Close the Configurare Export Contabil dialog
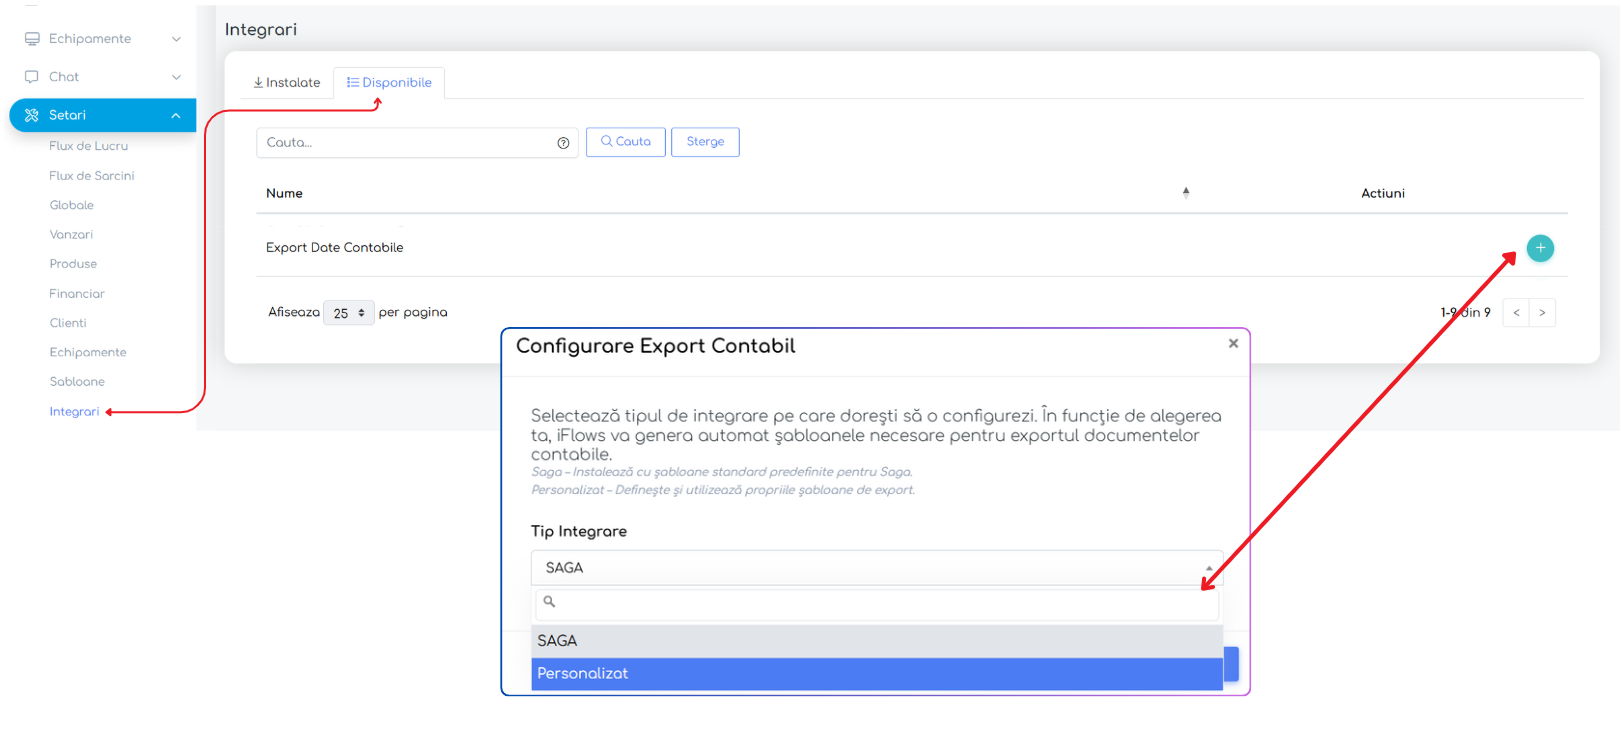The height and width of the screenshot is (733, 1621). (1233, 343)
